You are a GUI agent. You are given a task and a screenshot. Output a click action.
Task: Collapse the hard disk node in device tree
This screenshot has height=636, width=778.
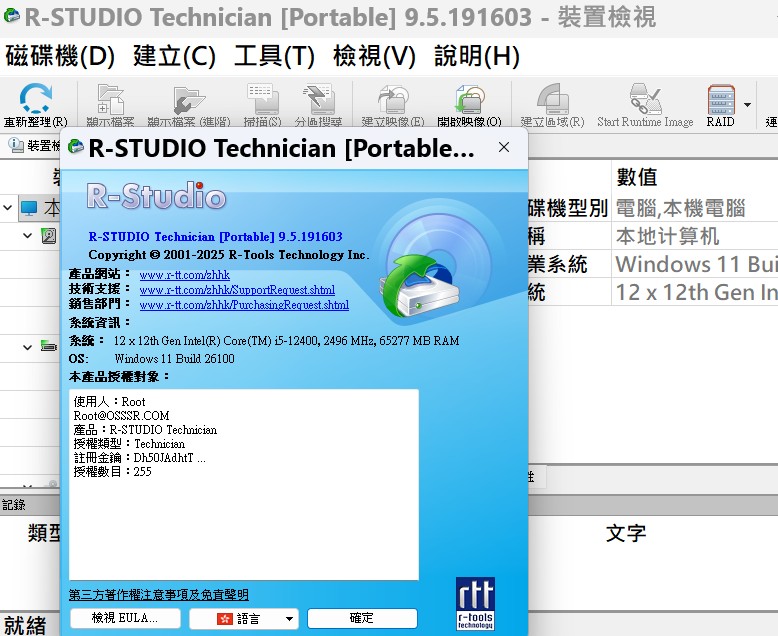(28, 236)
